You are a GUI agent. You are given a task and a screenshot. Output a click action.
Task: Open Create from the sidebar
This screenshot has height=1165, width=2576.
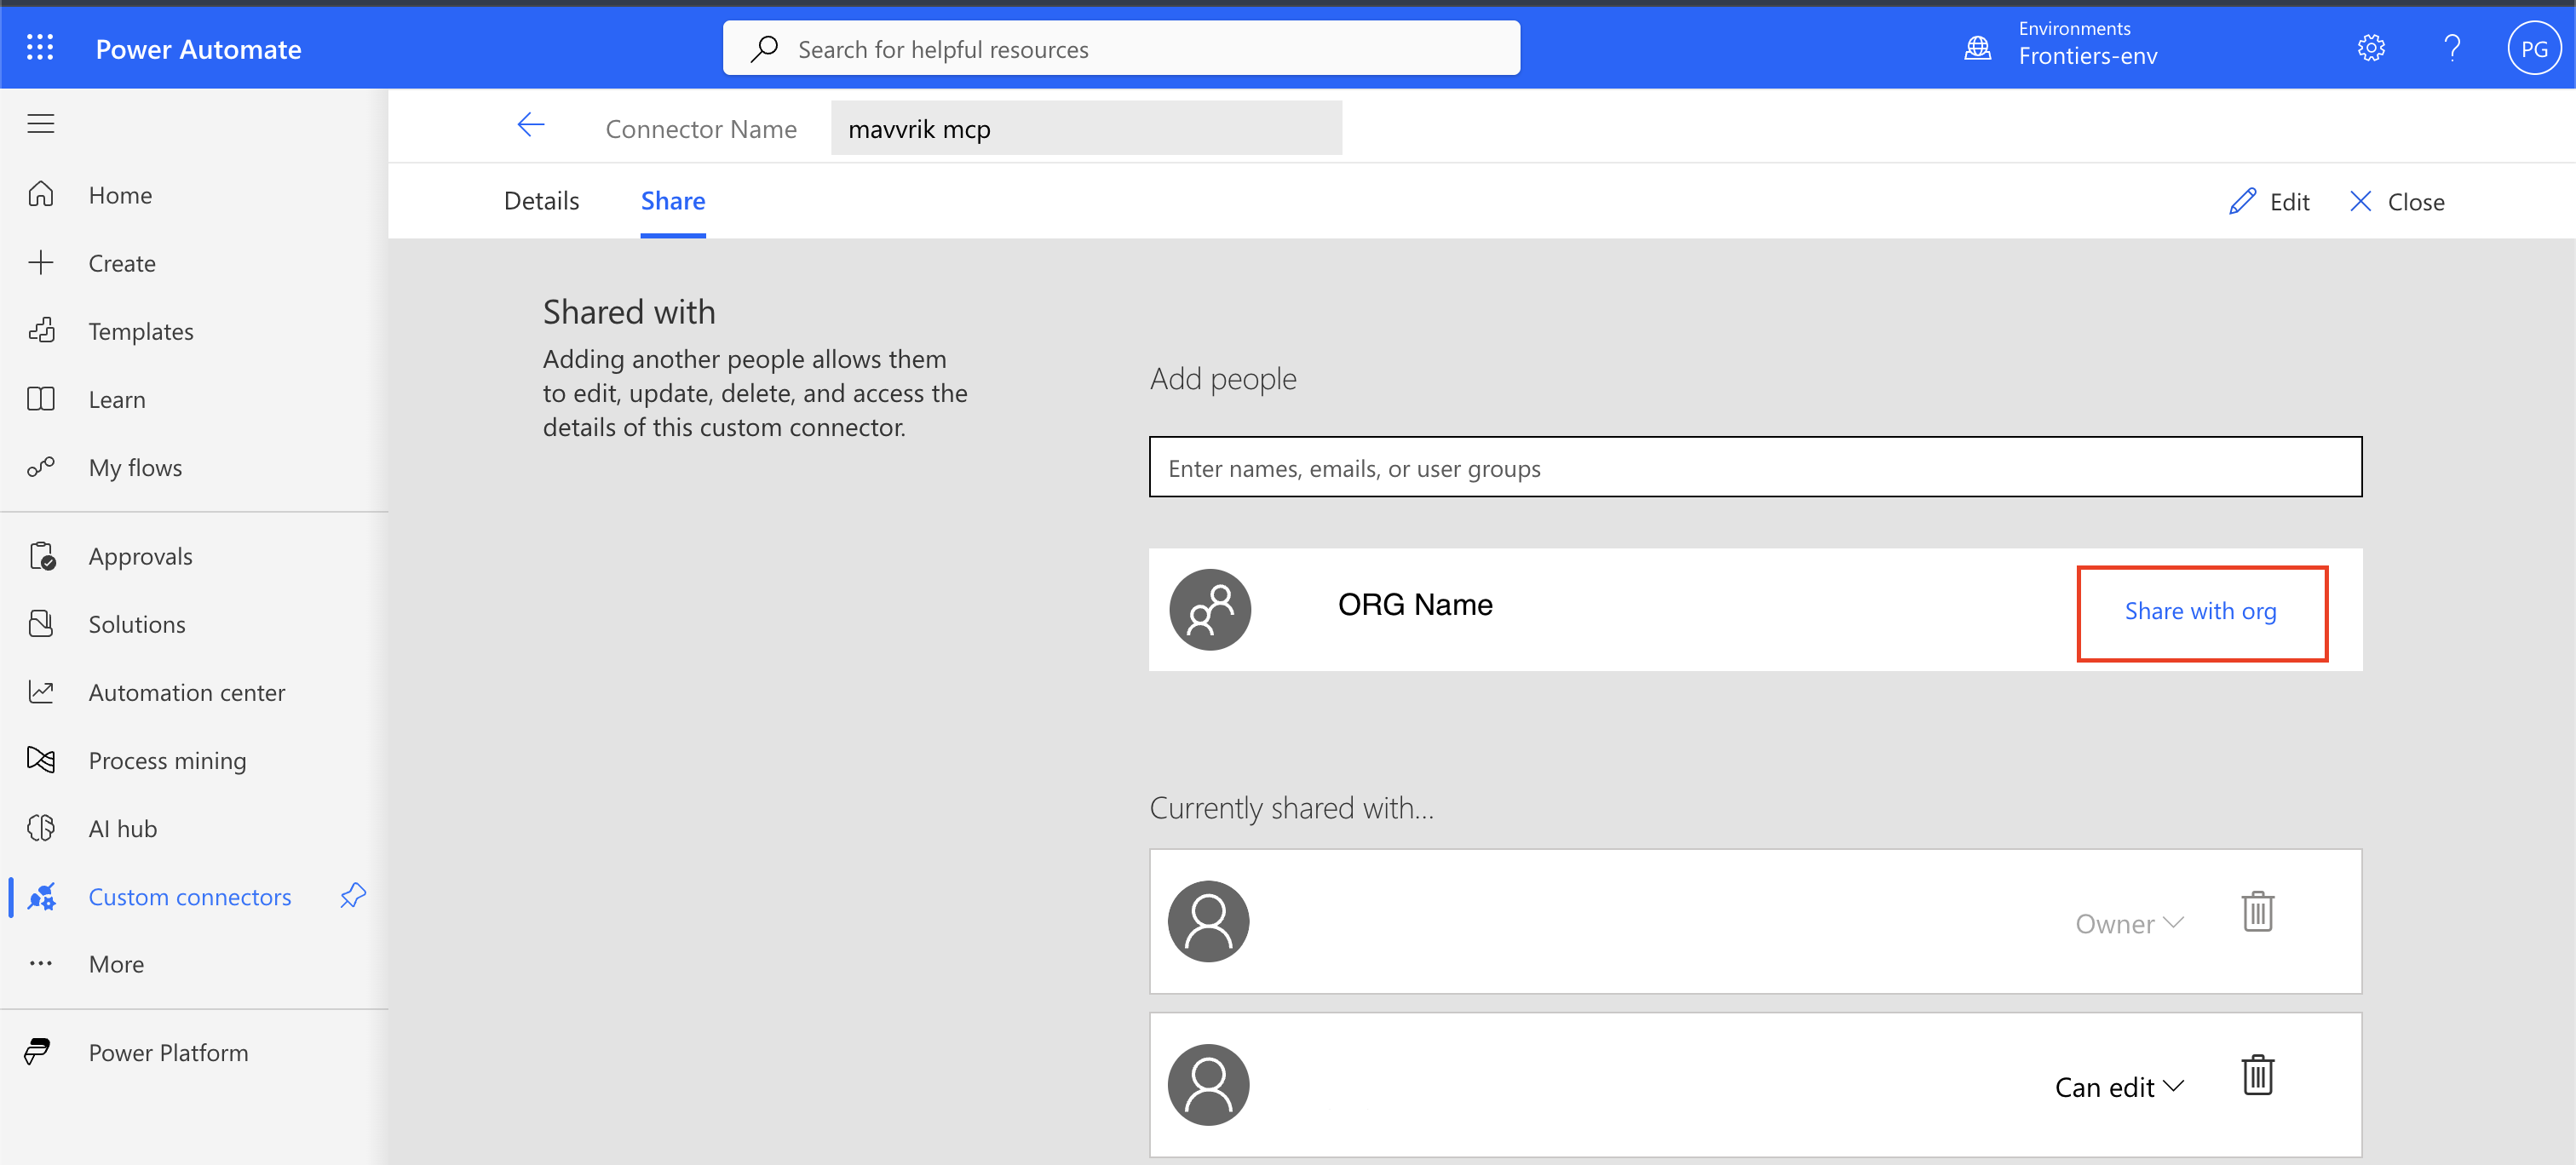121,263
